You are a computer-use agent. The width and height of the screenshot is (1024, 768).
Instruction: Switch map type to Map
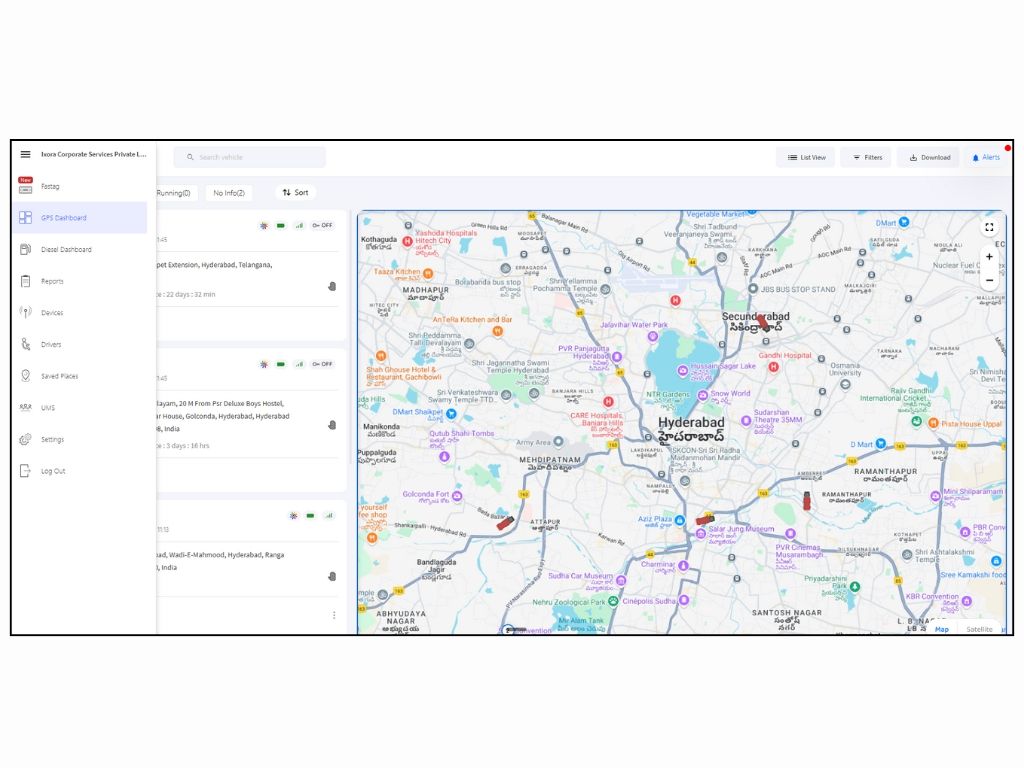(941, 630)
